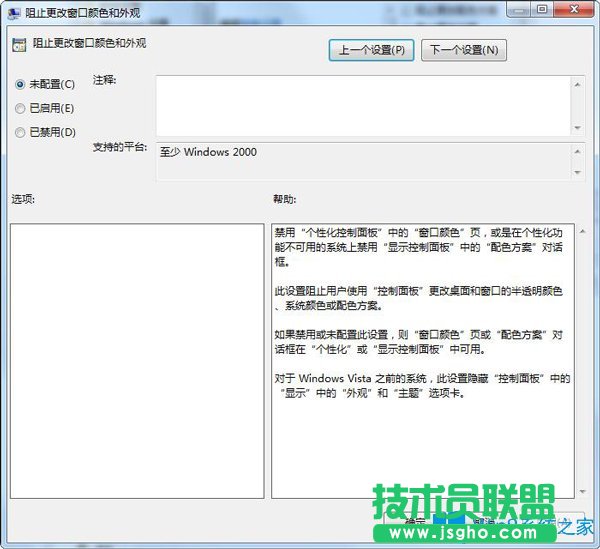Minimize the policy dialog window
Viewport: 600px width, 549px height.
pos(519,10)
